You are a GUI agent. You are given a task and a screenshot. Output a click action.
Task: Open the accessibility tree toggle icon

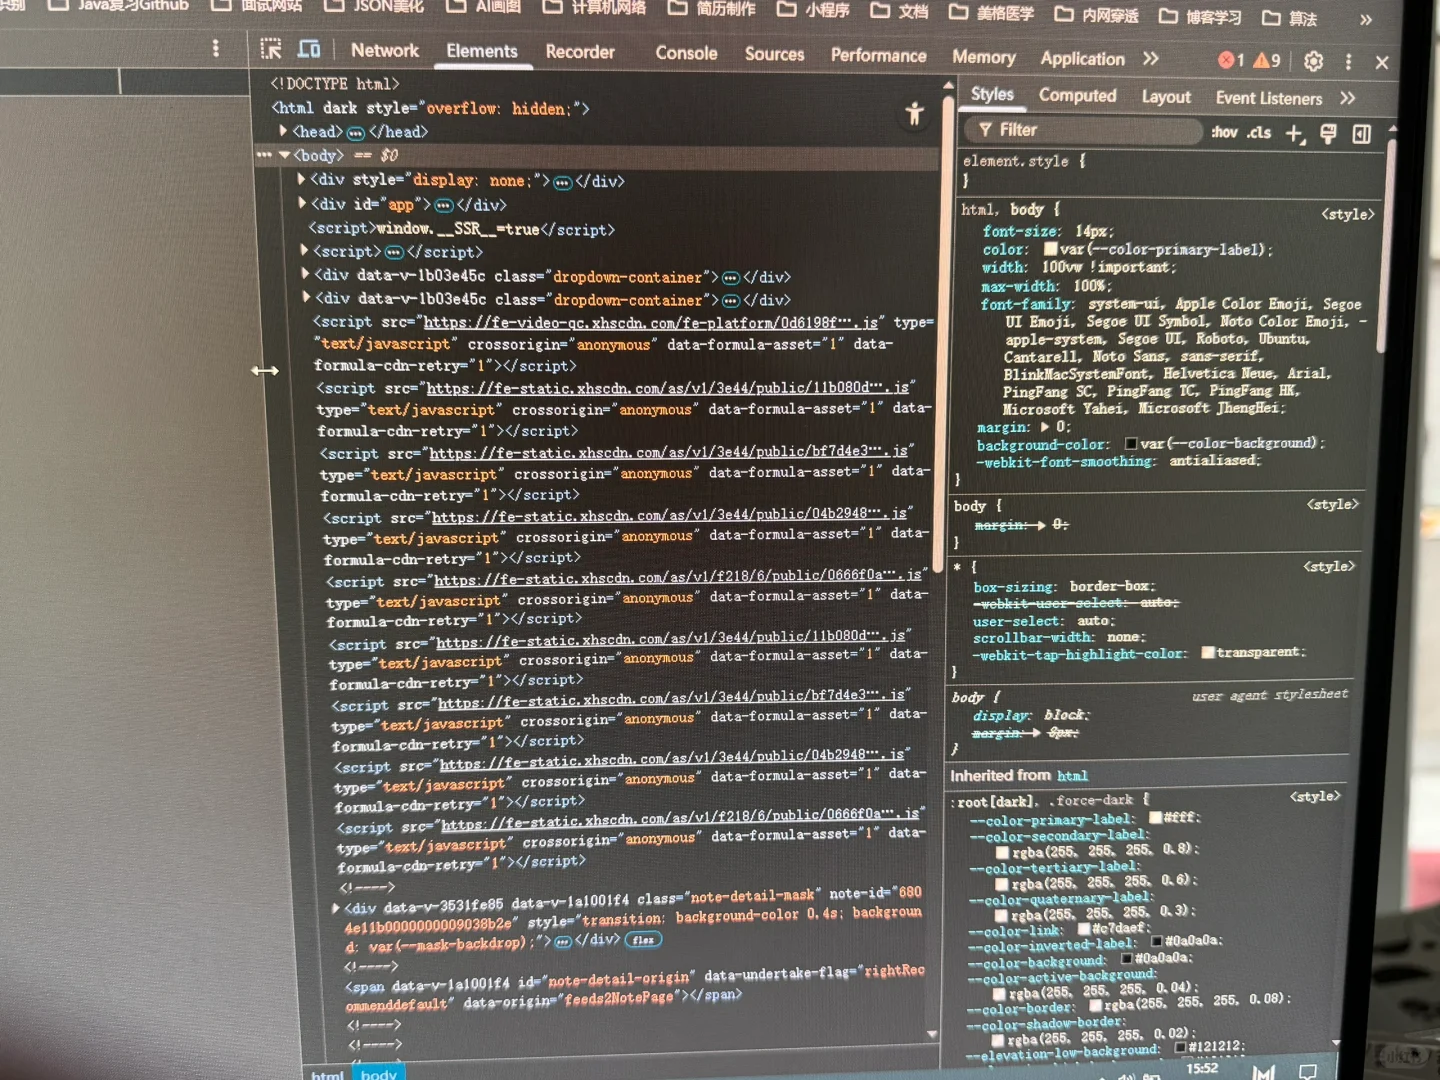click(914, 114)
